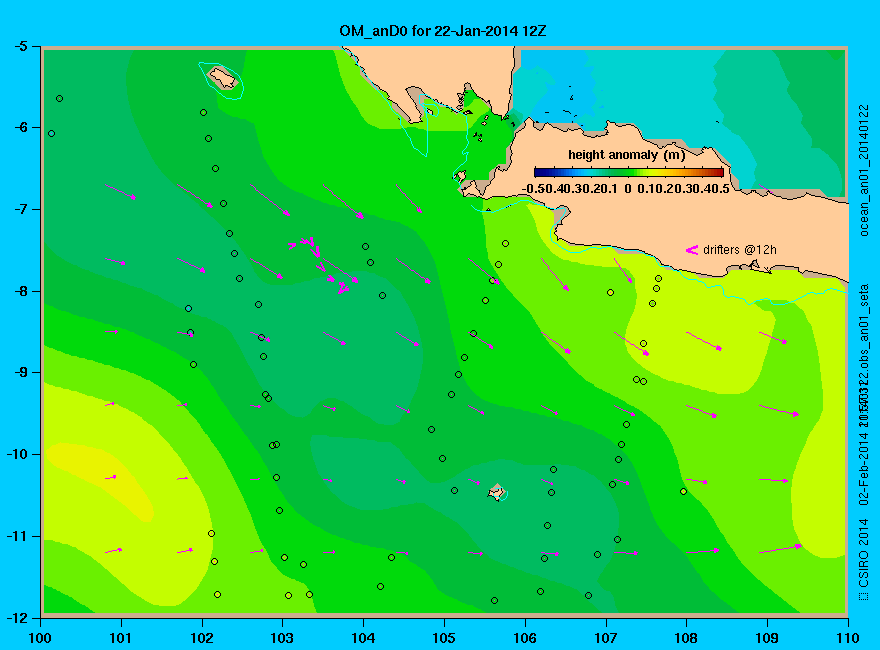
Task: Click the longitude axis label 109
Action: click(767, 638)
